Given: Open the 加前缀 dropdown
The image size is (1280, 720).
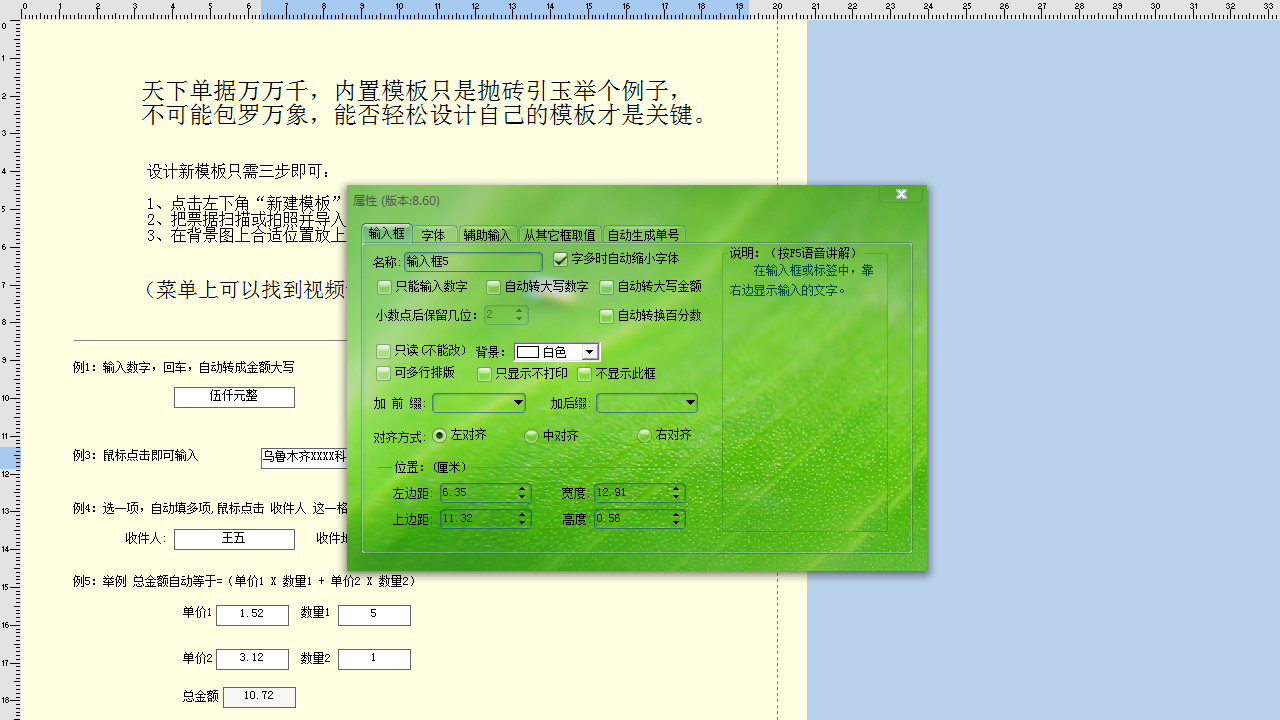Looking at the screenshot, I should 520,403.
